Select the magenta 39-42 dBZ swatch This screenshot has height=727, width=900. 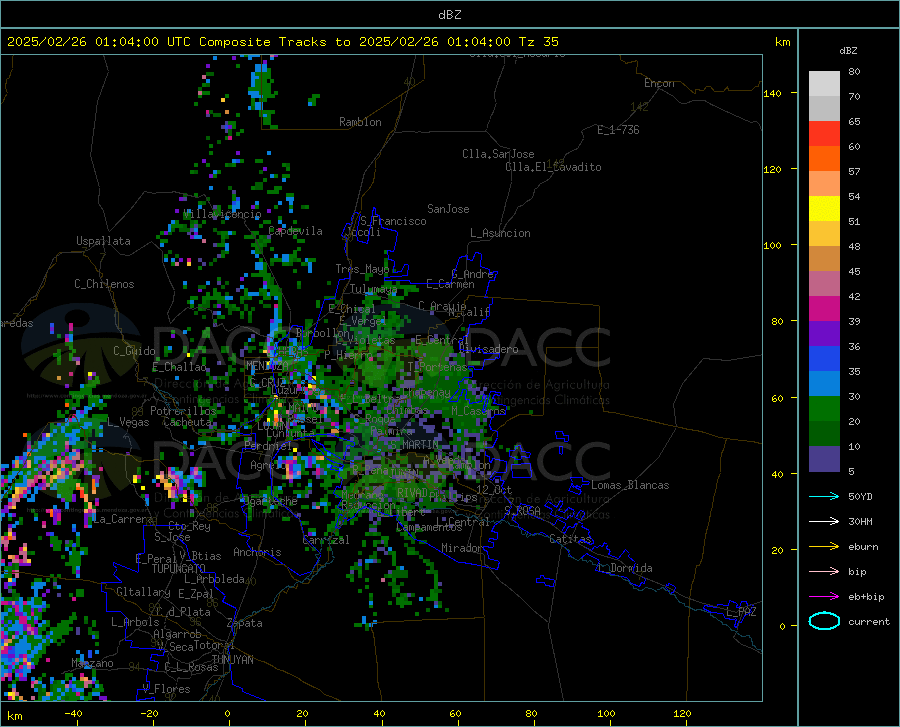[824, 309]
